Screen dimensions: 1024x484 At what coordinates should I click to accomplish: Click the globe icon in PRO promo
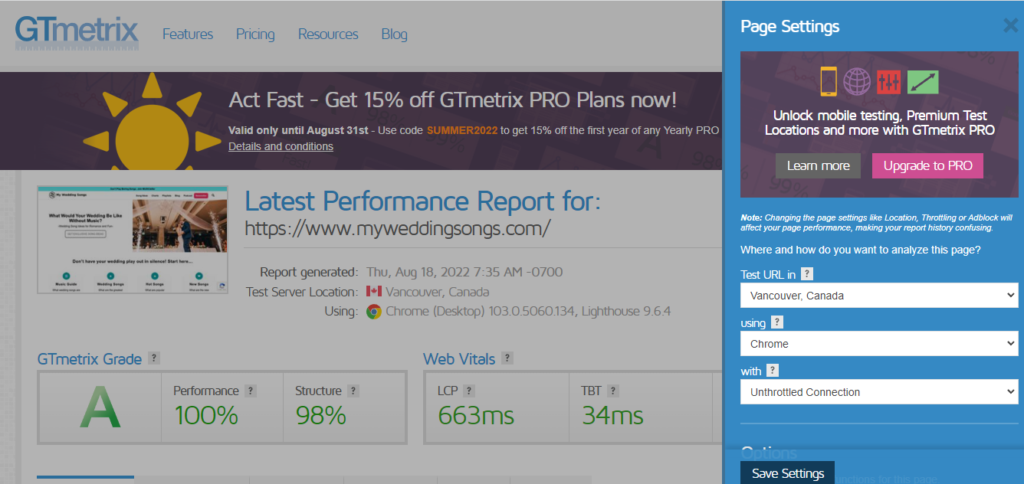(857, 82)
